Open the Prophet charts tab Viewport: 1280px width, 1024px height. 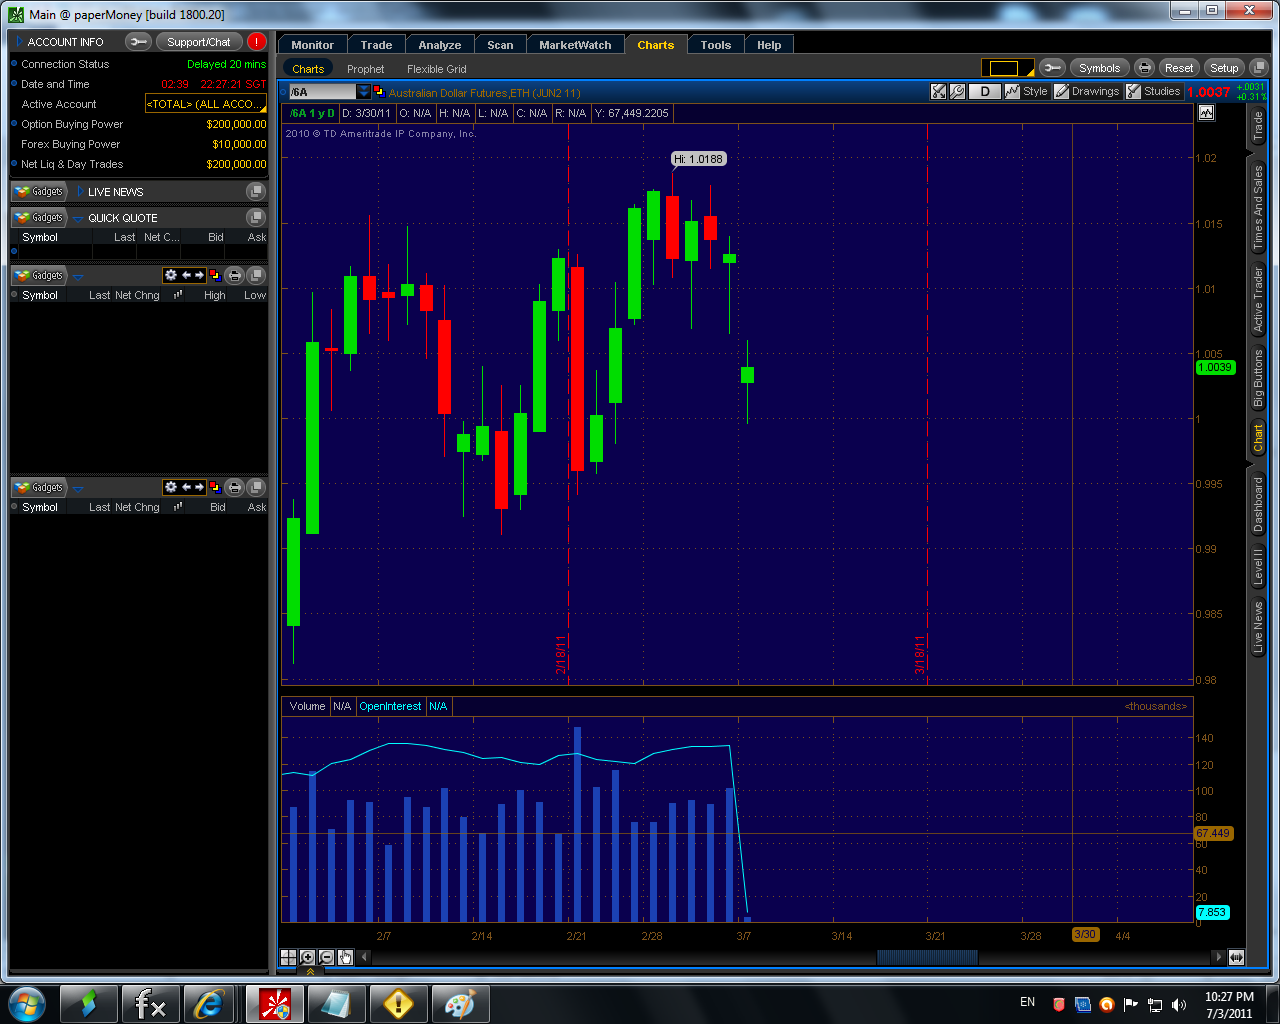[x=365, y=68]
